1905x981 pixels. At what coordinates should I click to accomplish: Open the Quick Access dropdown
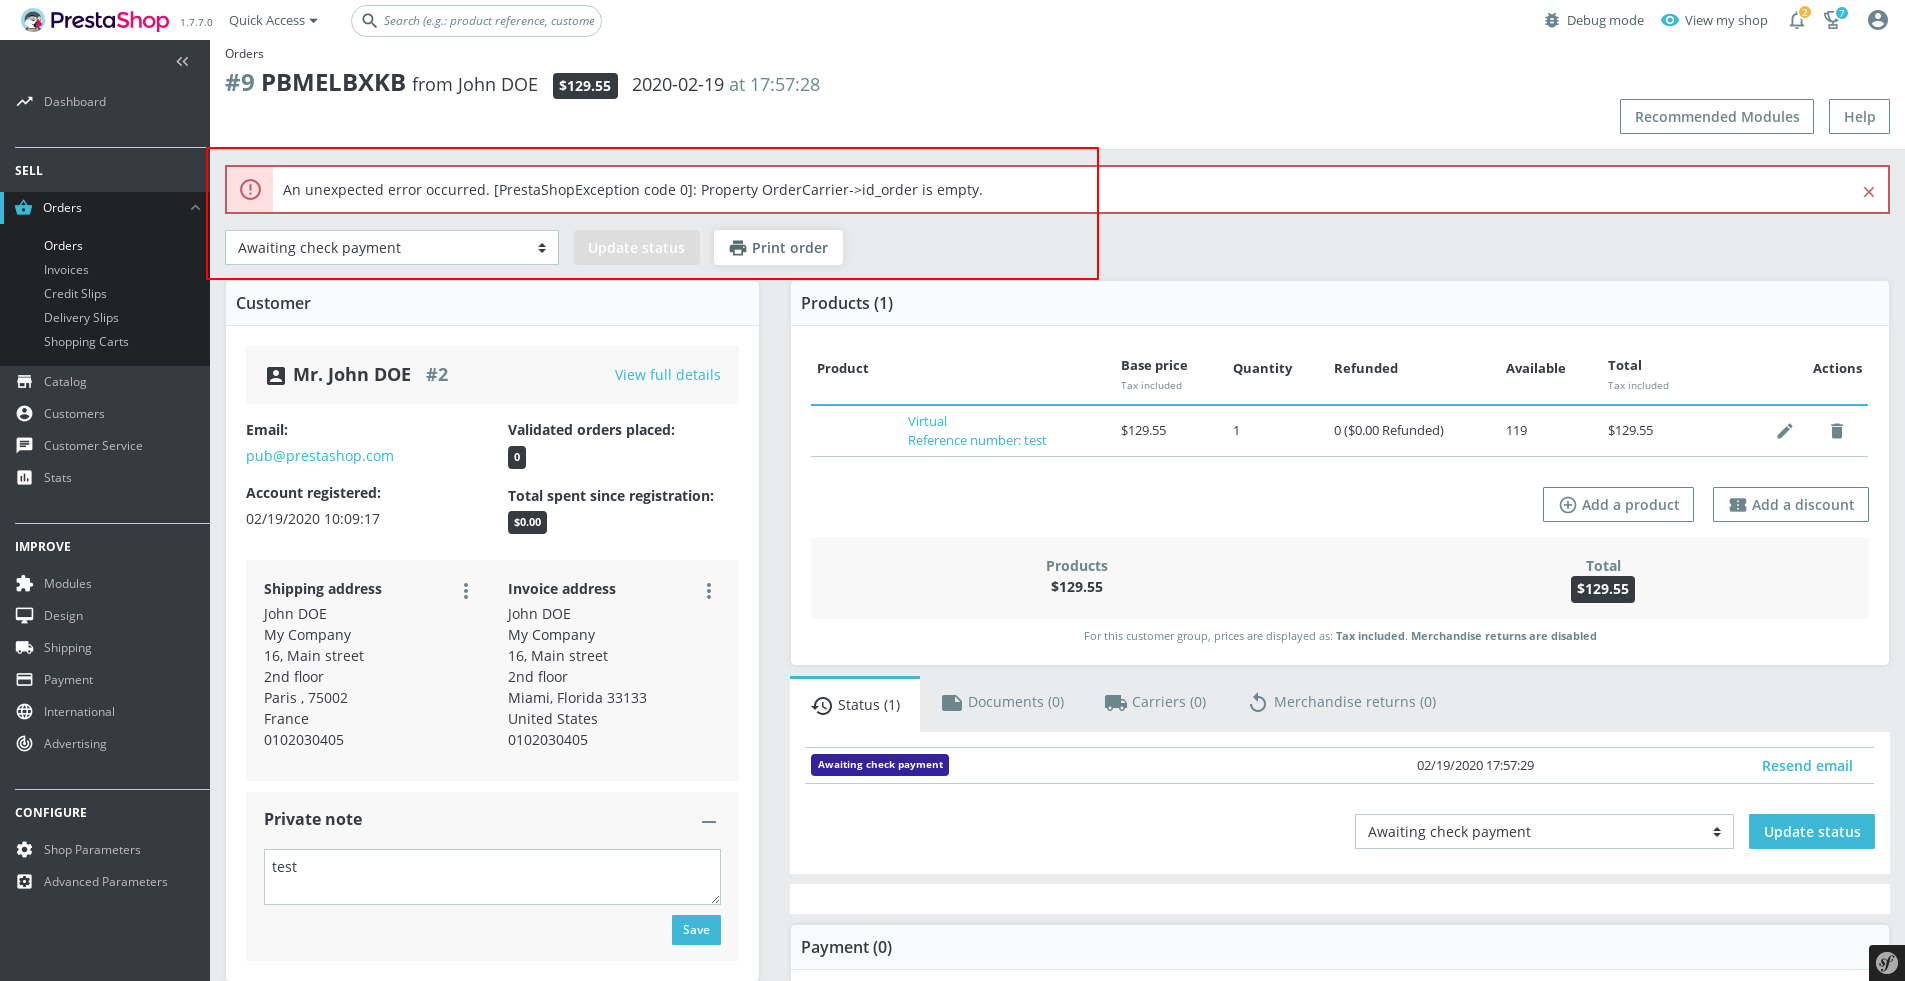273,21
